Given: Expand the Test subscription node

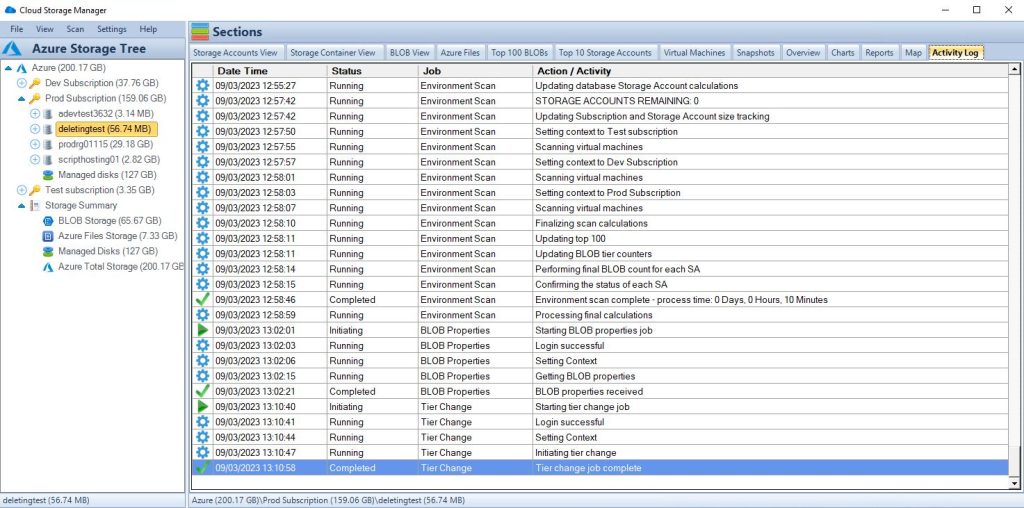Looking at the screenshot, I should [x=22, y=190].
